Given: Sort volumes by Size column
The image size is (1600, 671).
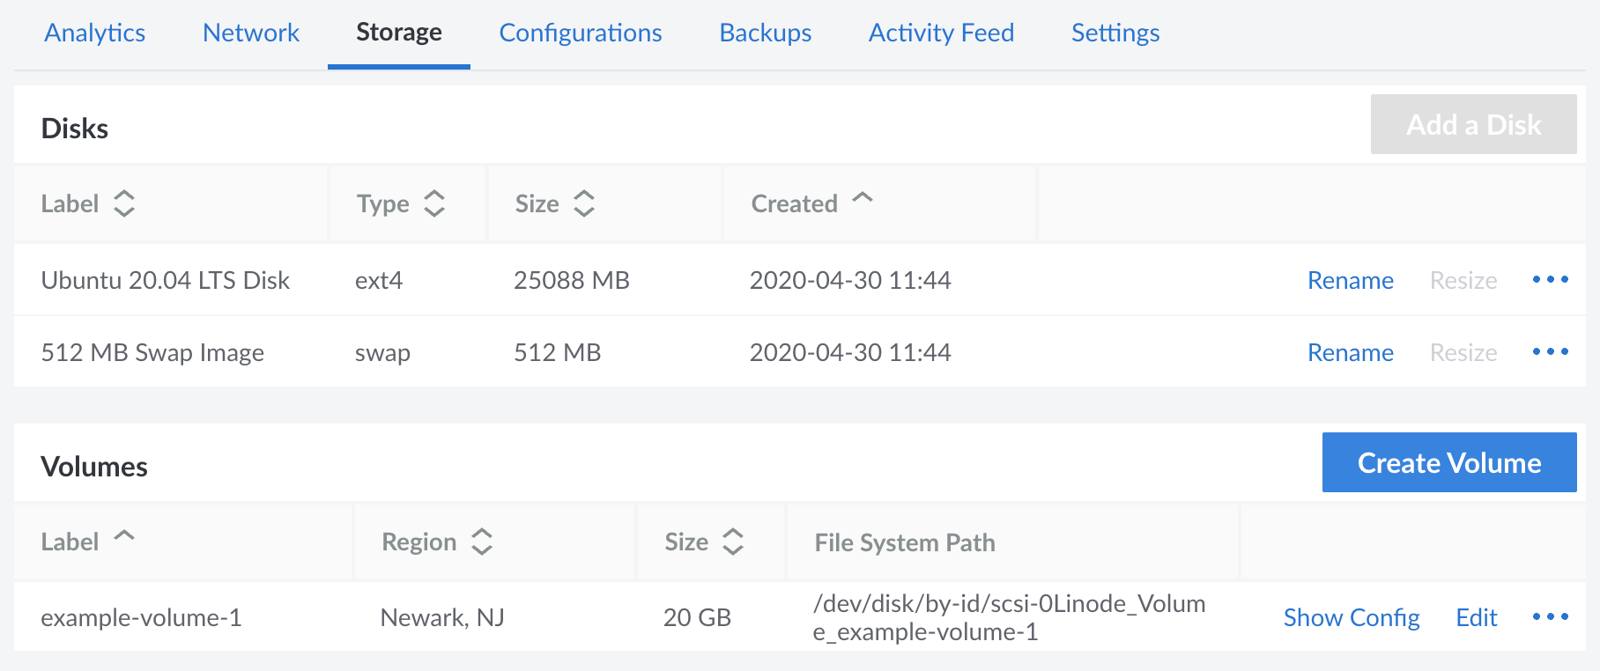Looking at the screenshot, I should coord(733,542).
